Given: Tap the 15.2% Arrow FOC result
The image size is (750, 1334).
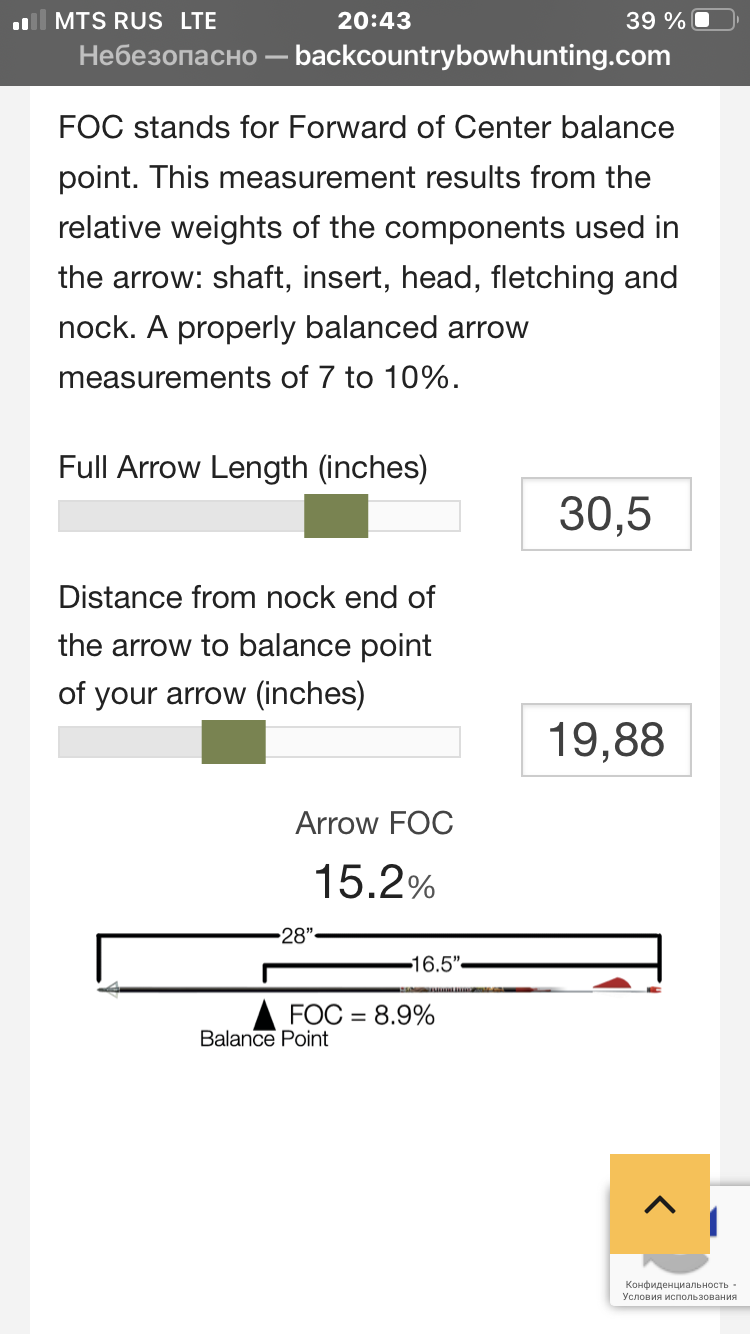Looking at the screenshot, I should tap(375, 883).
